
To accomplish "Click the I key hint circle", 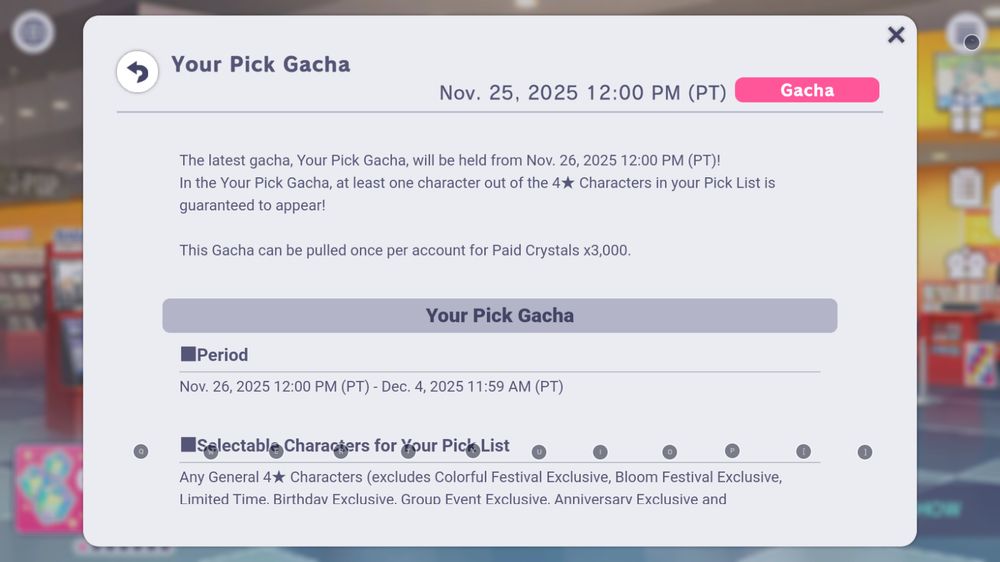I will coord(600,452).
